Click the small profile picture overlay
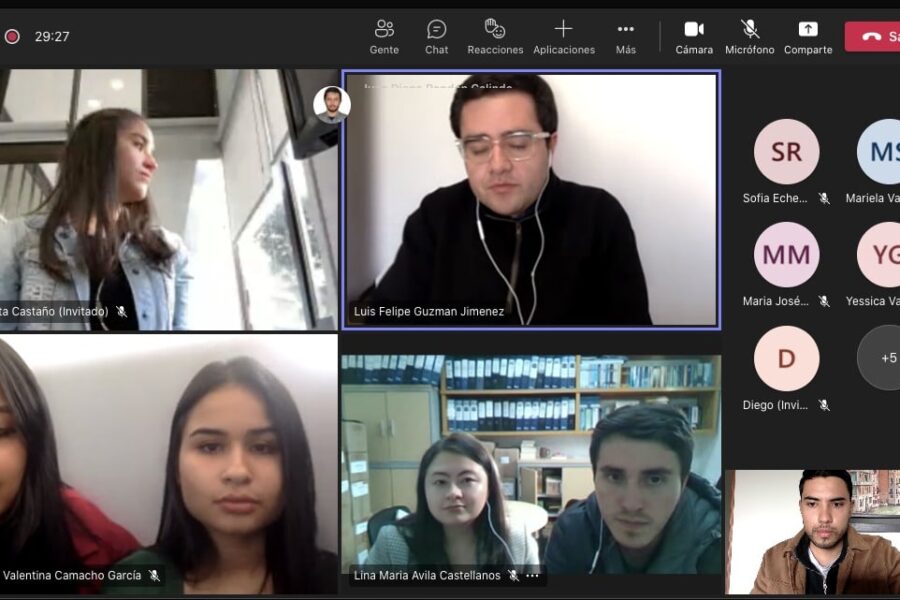This screenshot has width=900, height=600. [332, 104]
